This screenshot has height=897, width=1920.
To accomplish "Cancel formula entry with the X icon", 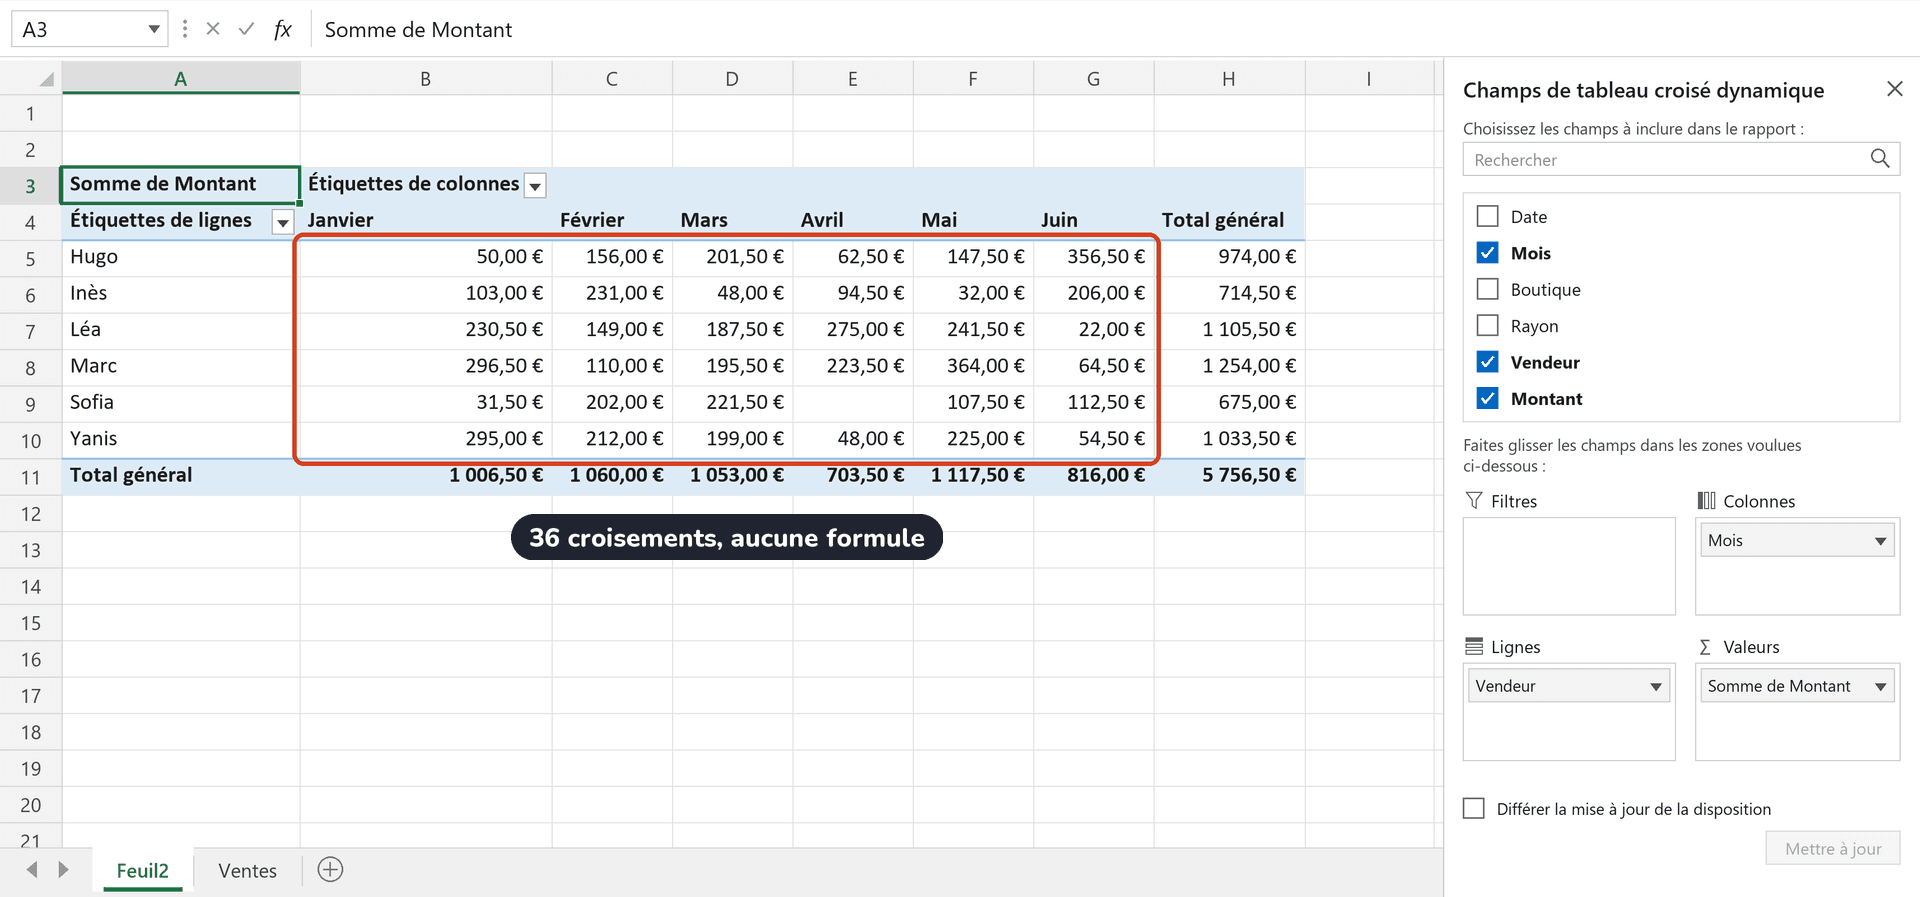I will coord(213,29).
